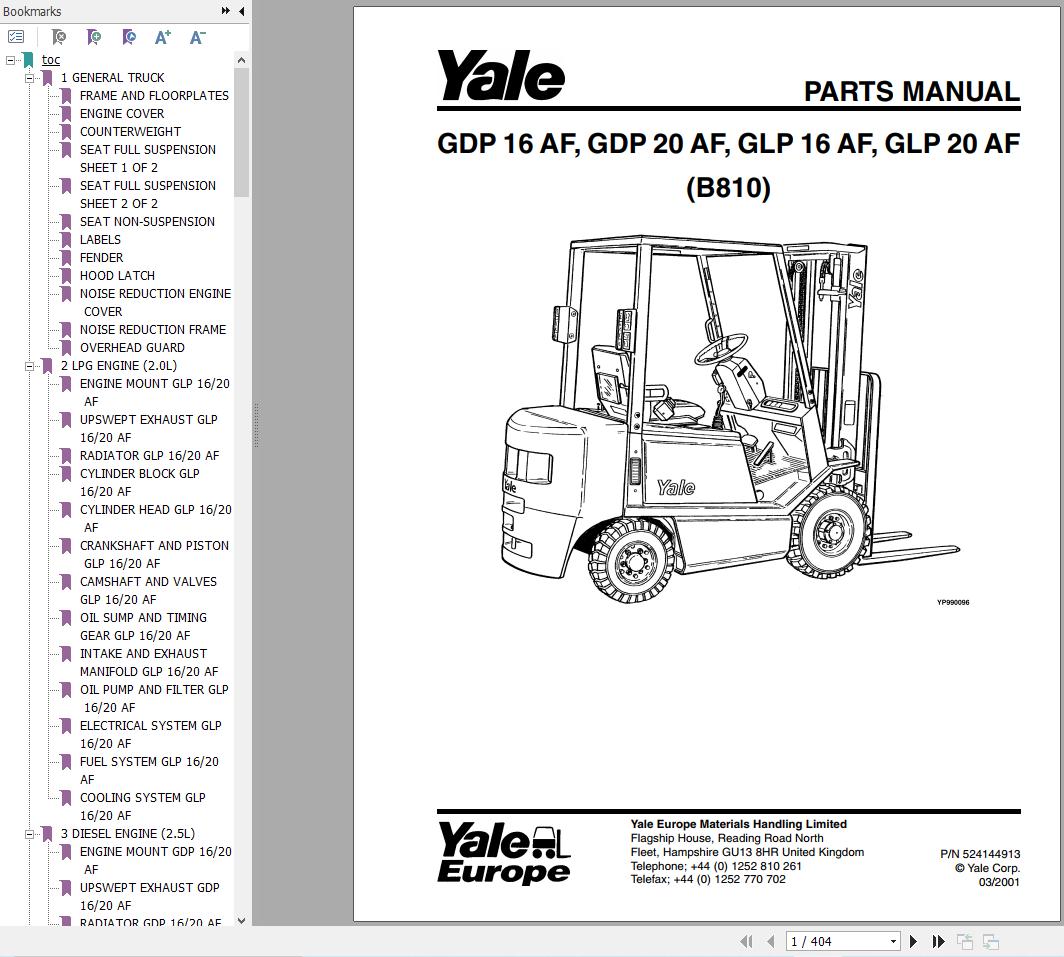Decrease bookmark text size
1064x957 pixels.
click(x=197, y=37)
